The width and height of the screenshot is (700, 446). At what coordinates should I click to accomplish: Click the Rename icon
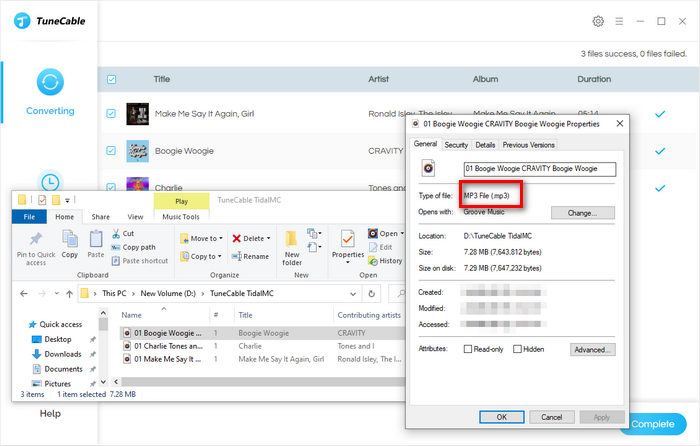point(237,256)
